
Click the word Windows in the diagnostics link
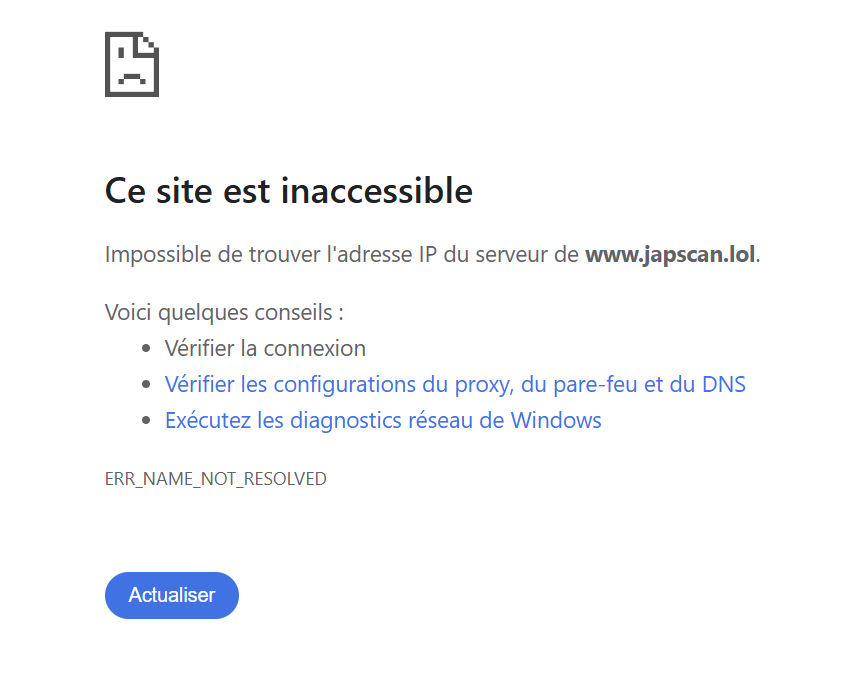click(556, 420)
